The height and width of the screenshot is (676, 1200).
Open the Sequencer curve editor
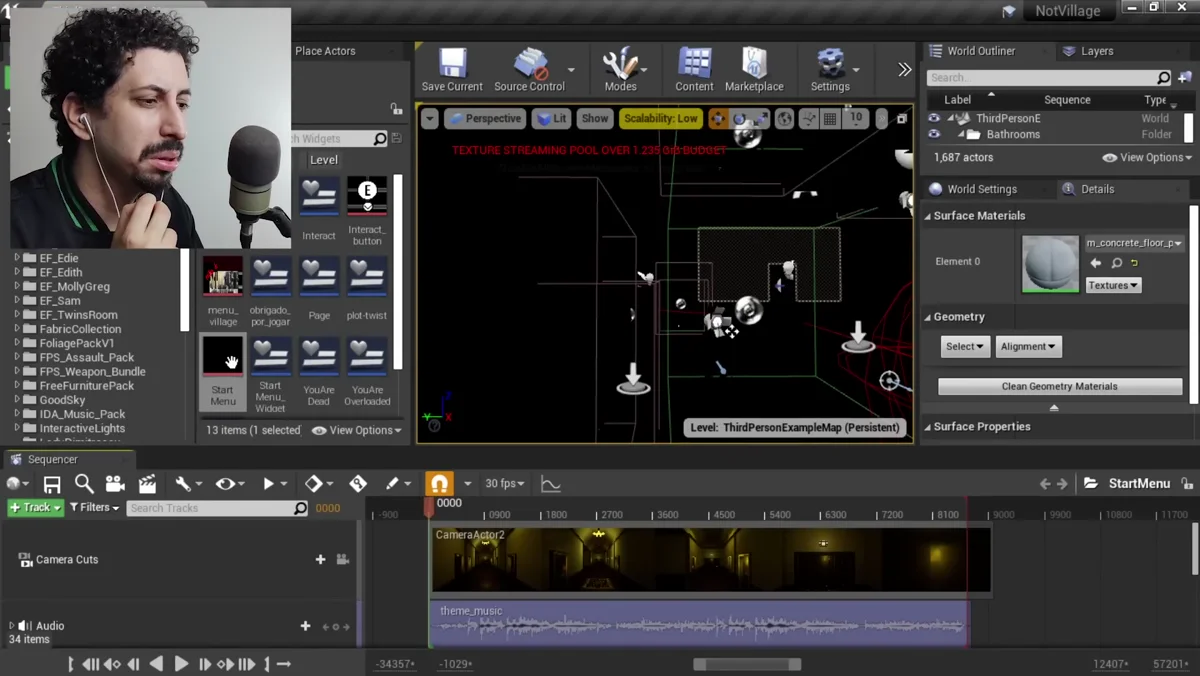pos(551,484)
